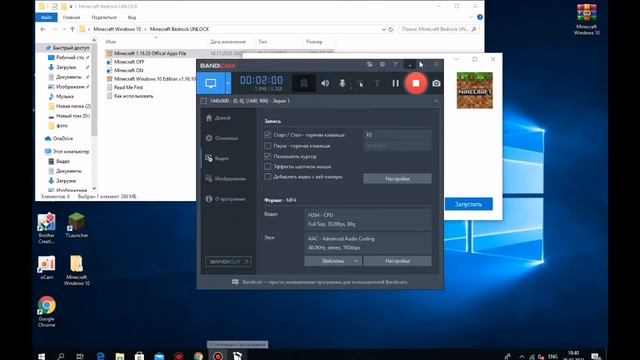This screenshot has width=640, height=360.
Task: Collapse the Bandicam settings panel chevron
Action: [436, 101]
